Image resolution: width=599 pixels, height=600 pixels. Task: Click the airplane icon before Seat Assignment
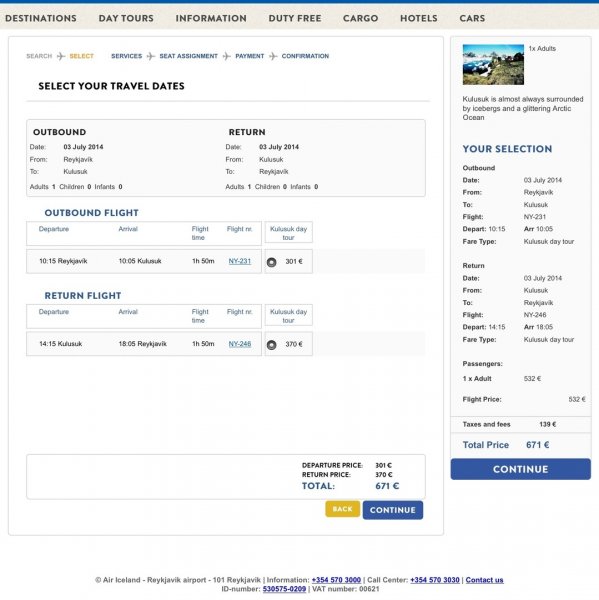pyautogui.click(x=151, y=56)
